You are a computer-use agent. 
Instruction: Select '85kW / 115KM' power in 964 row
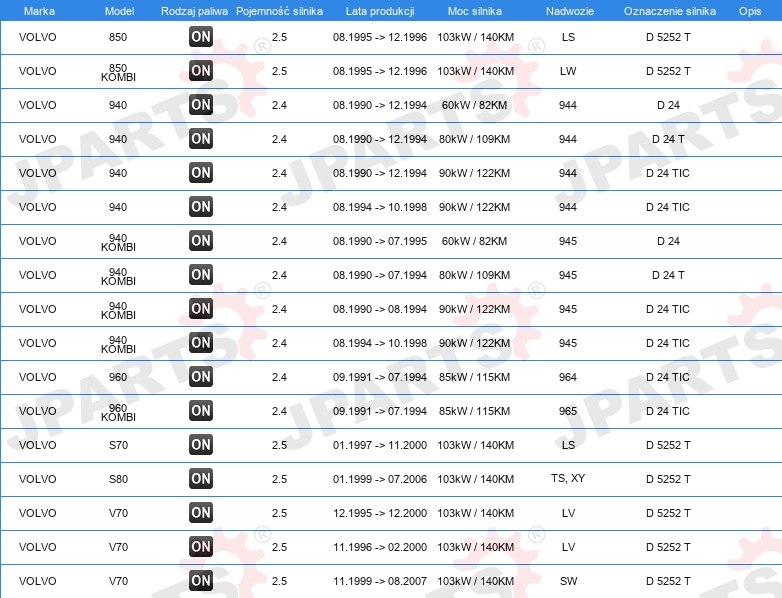[474, 377]
